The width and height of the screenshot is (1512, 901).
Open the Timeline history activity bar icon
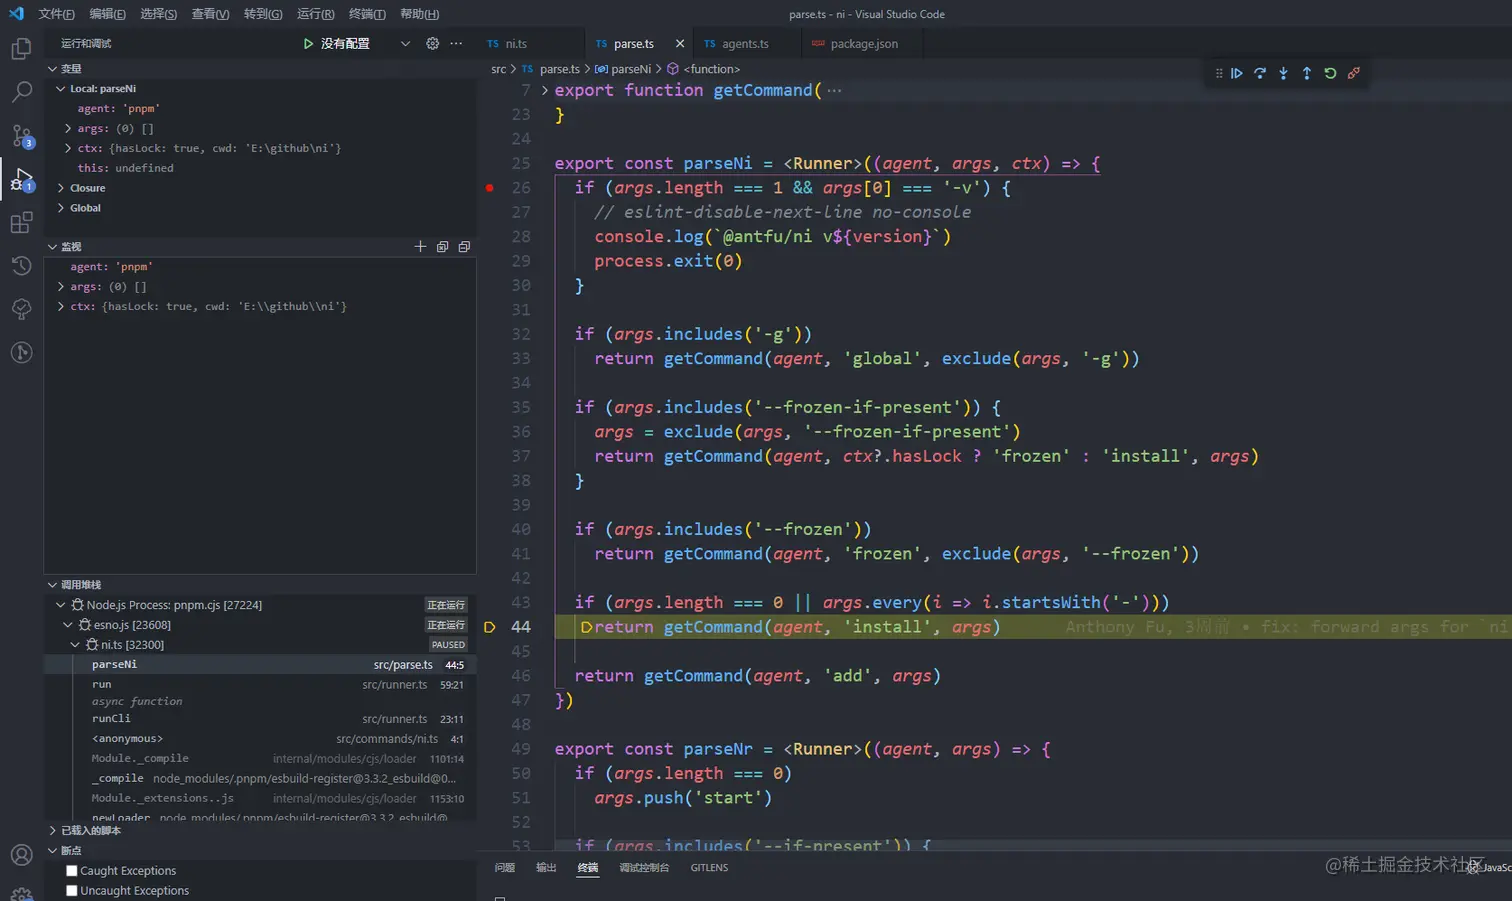tap(21, 265)
